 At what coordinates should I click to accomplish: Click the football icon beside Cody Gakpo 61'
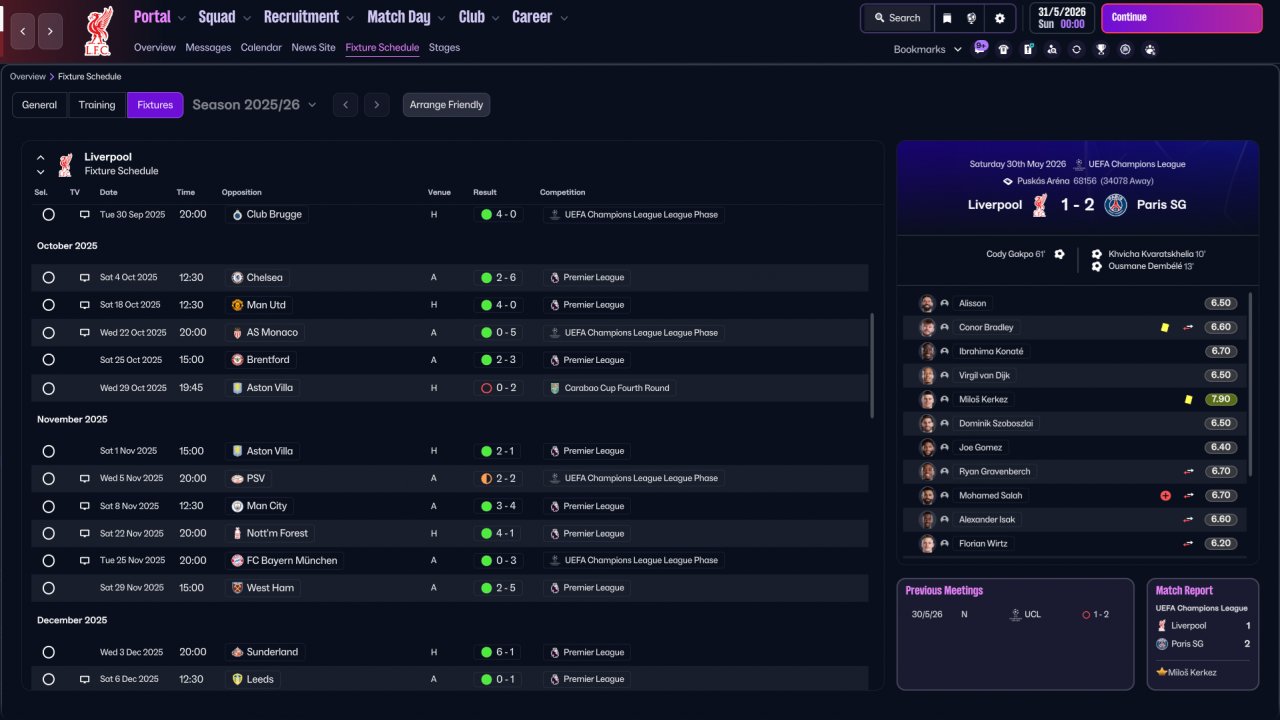[1059, 254]
